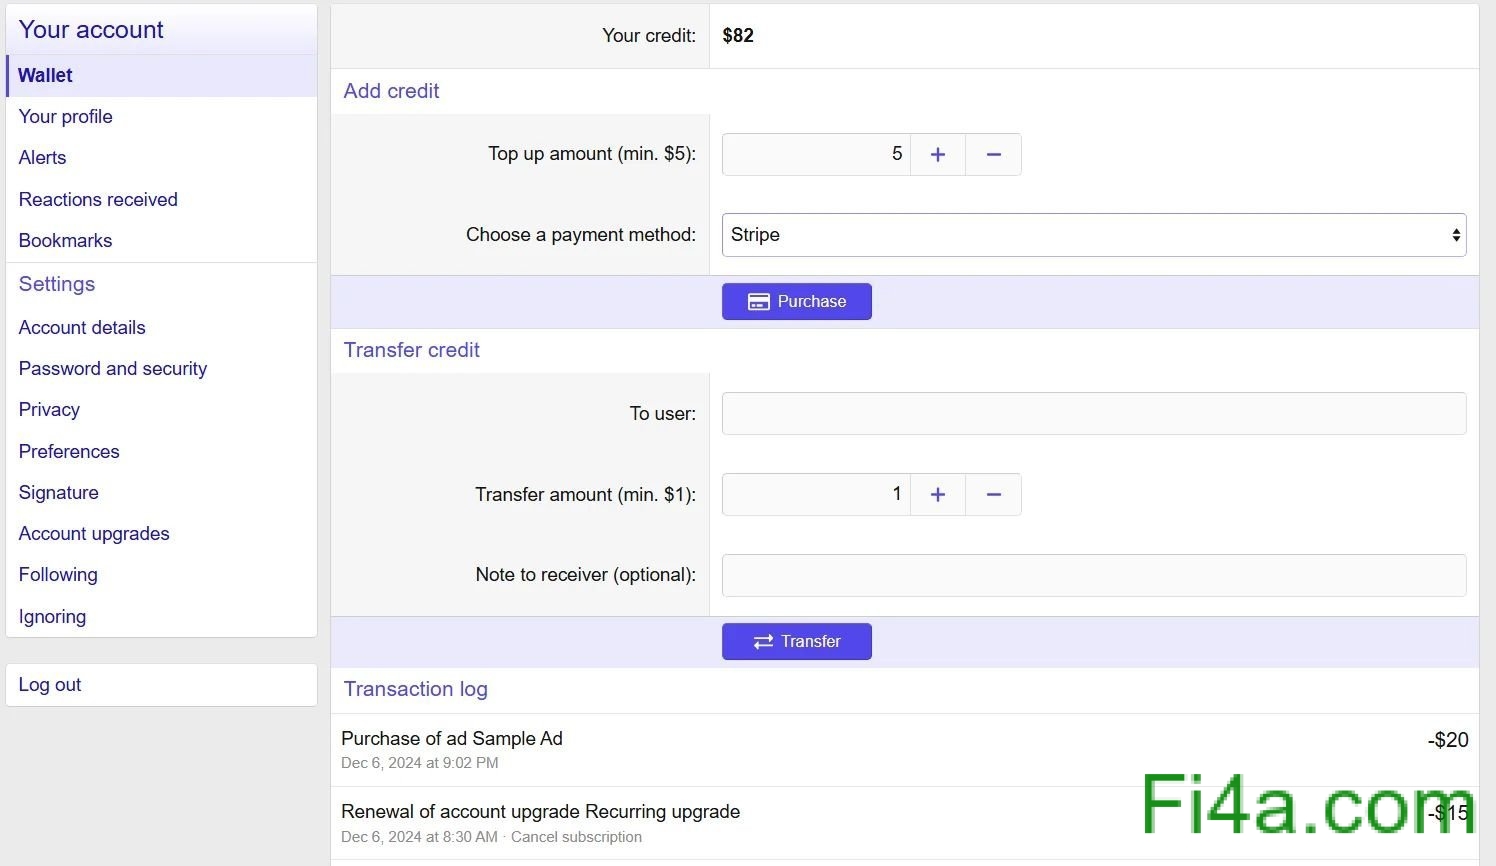Click the top up amount number field
Screen dimensions: 1496x866
coord(816,155)
